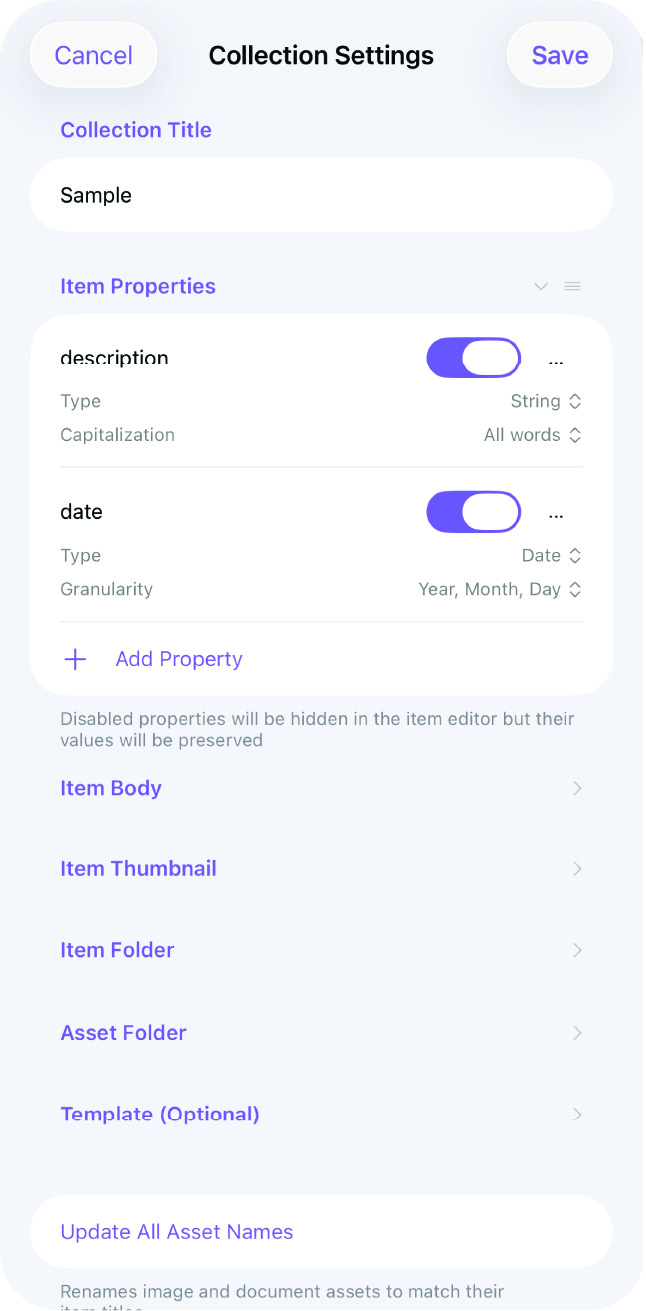
Task: Open the Type dropdown set to String
Action: [546, 400]
